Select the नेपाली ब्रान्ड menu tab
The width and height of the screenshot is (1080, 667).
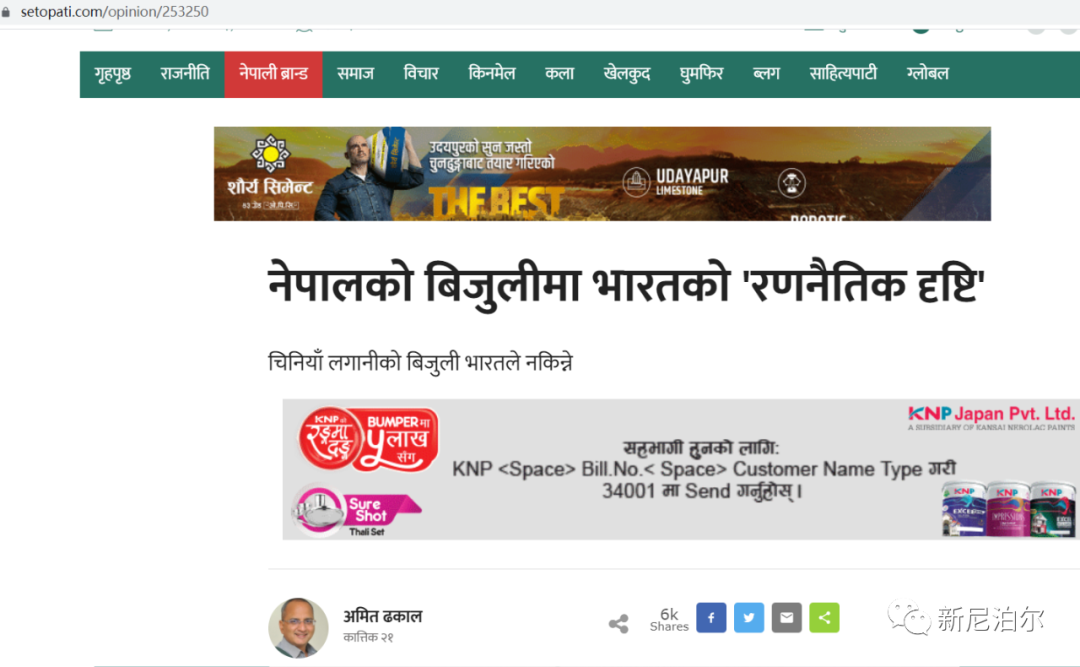click(273, 74)
